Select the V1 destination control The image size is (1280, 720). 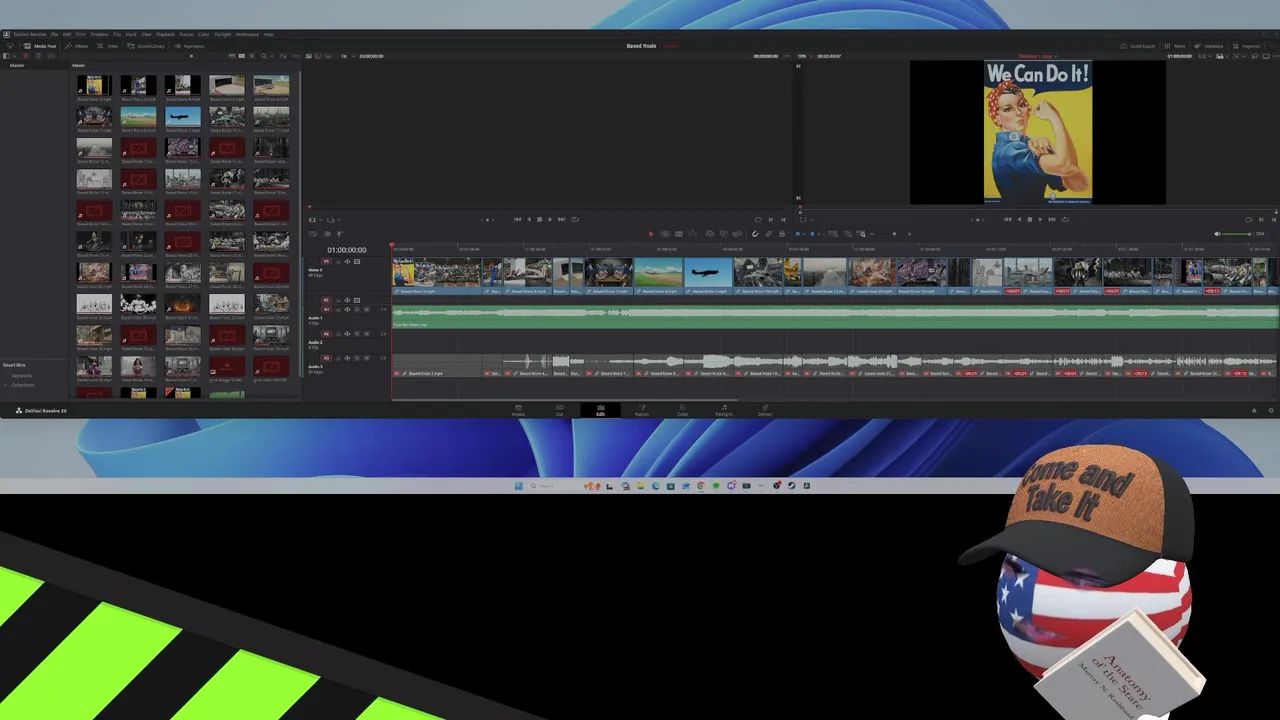(x=326, y=261)
